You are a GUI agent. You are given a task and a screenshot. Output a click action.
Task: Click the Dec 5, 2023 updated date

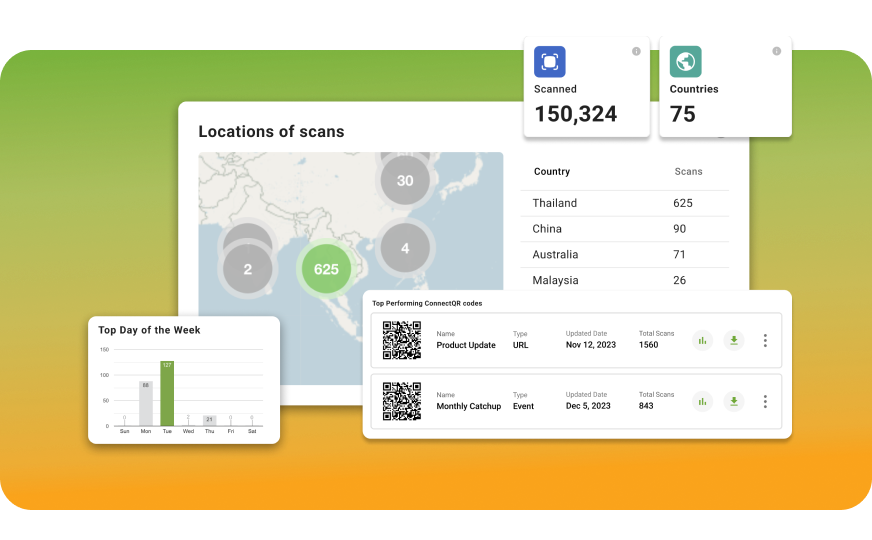point(588,406)
